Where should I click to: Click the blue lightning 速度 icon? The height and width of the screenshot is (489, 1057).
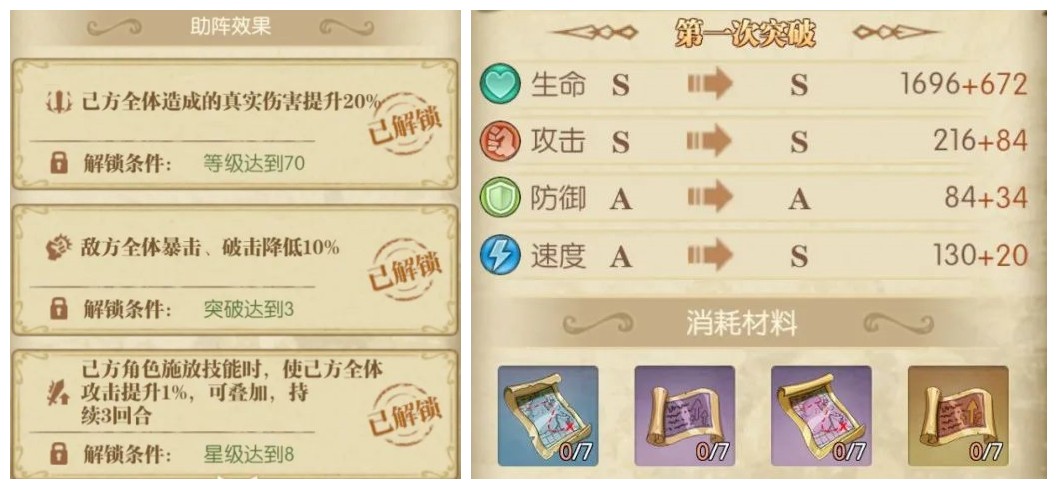(x=500, y=256)
